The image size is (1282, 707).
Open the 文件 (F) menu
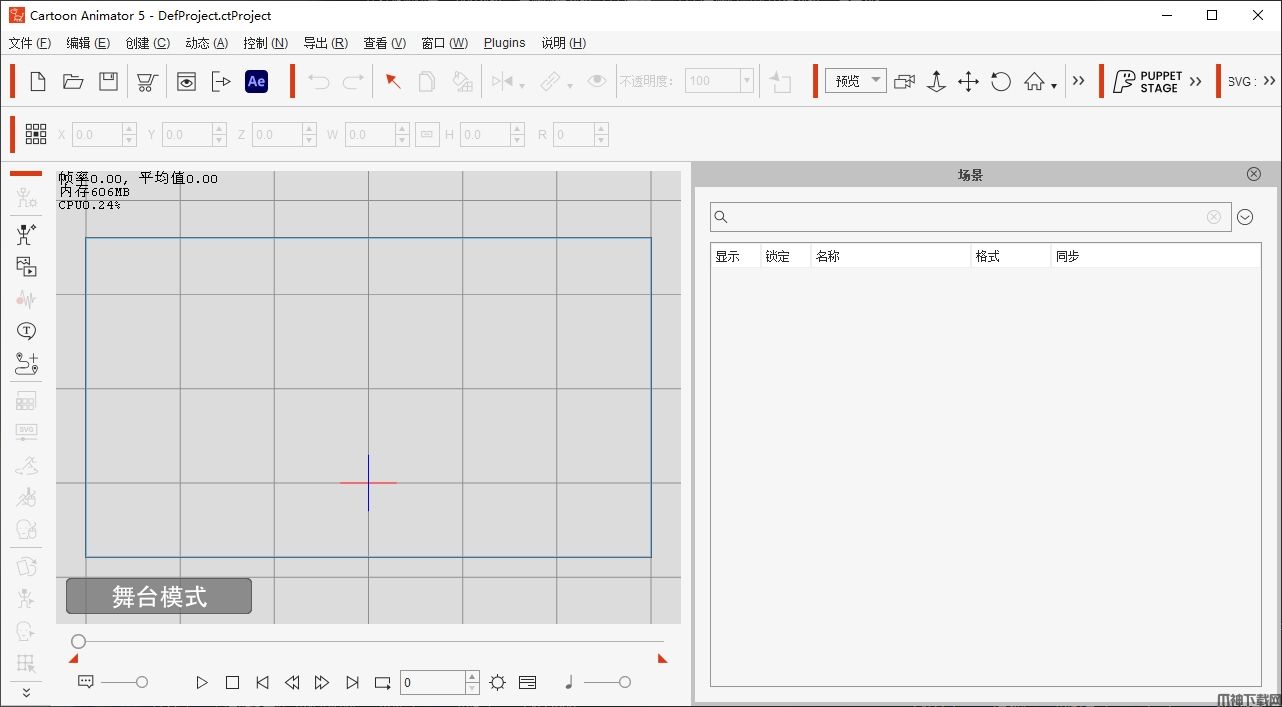pos(29,43)
